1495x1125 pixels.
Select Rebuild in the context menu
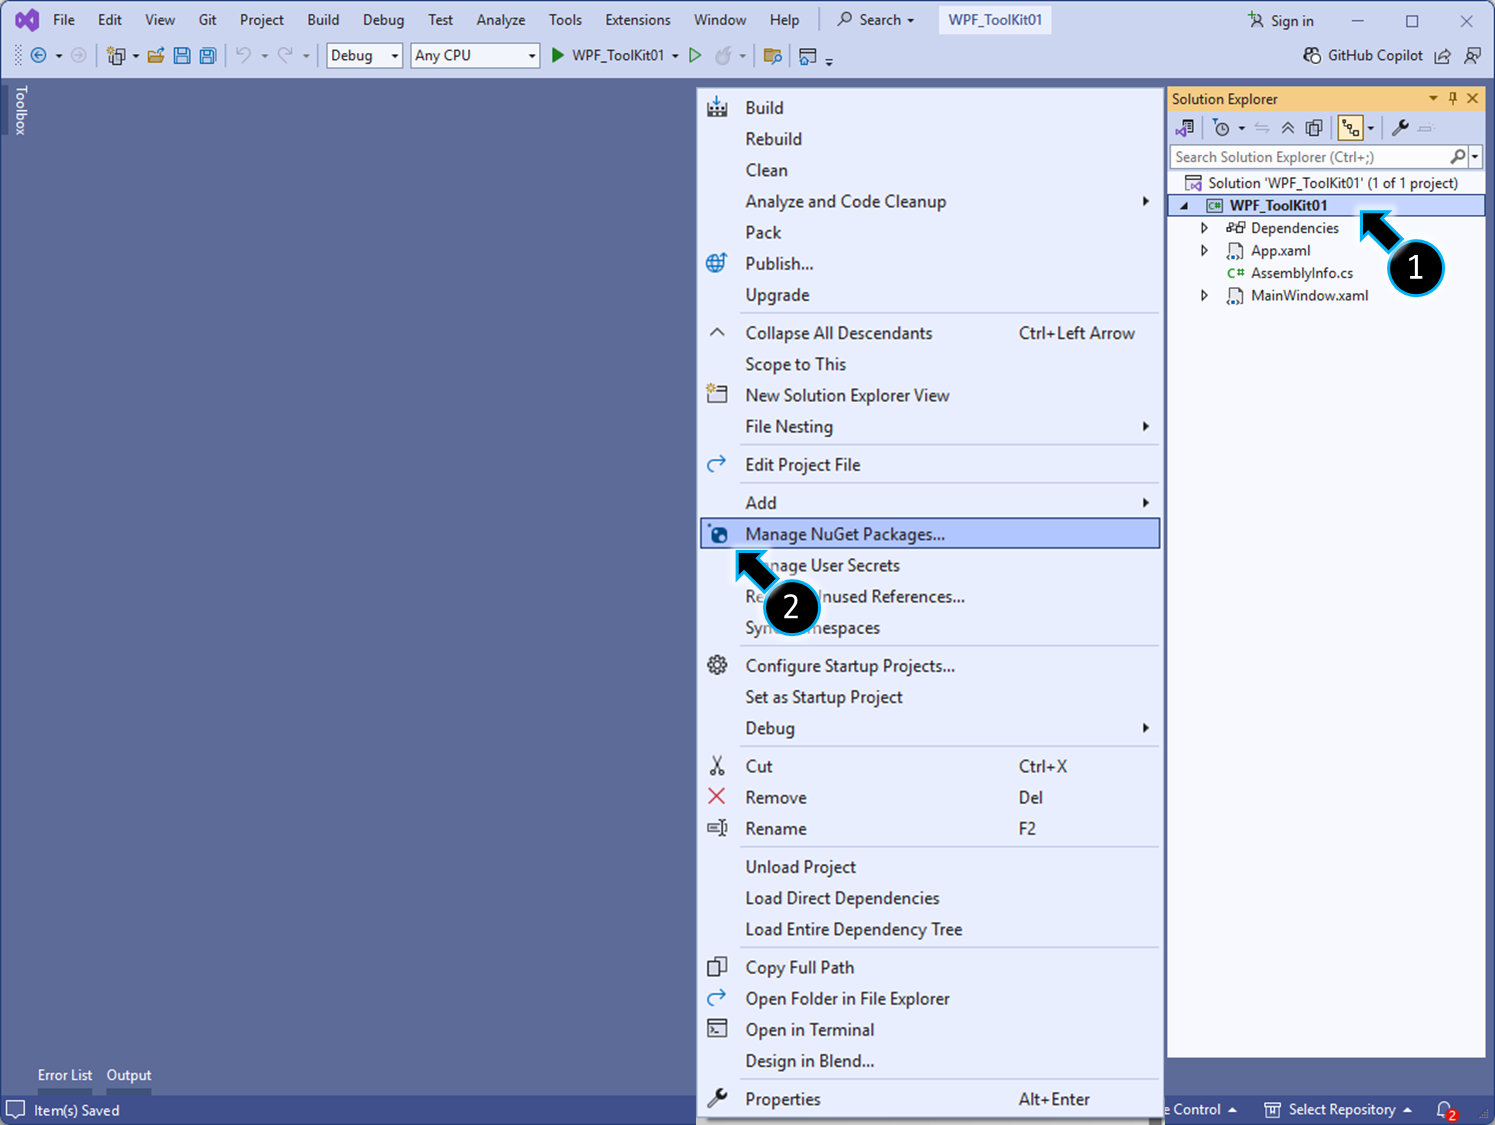[930, 139]
